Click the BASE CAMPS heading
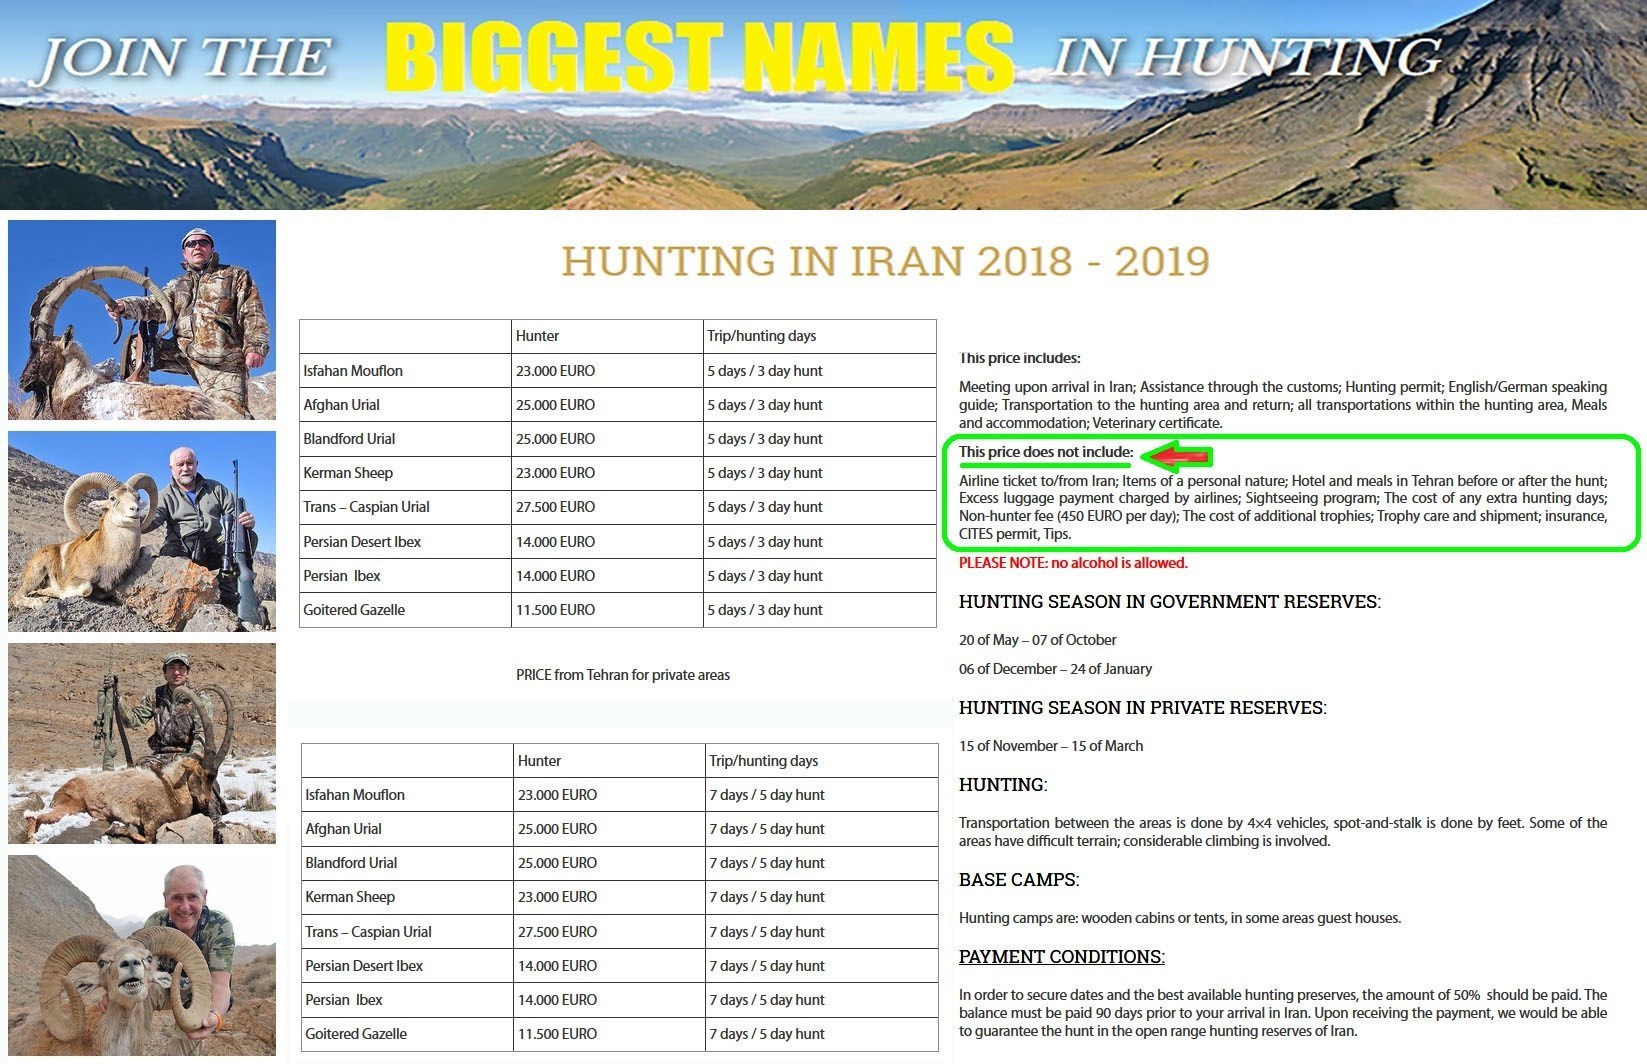The width and height of the screenshot is (1647, 1064). pyautogui.click(x=1018, y=880)
